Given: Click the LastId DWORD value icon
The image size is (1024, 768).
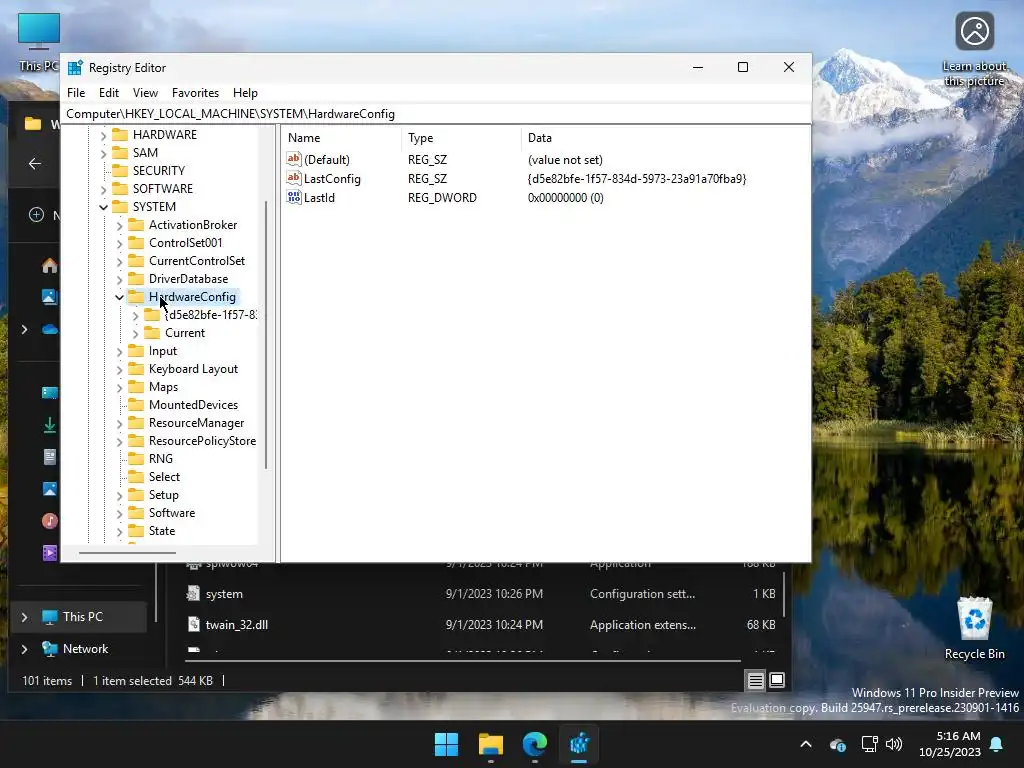Looking at the screenshot, I should [x=294, y=197].
